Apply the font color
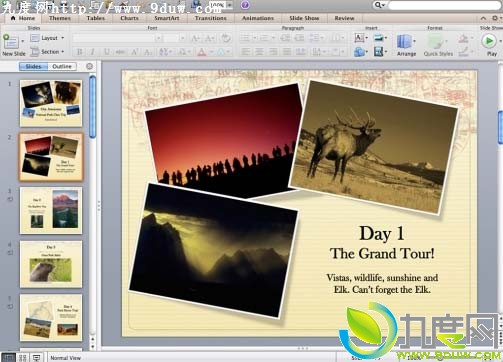The height and width of the screenshot is (362, 503). pos(202,52)
